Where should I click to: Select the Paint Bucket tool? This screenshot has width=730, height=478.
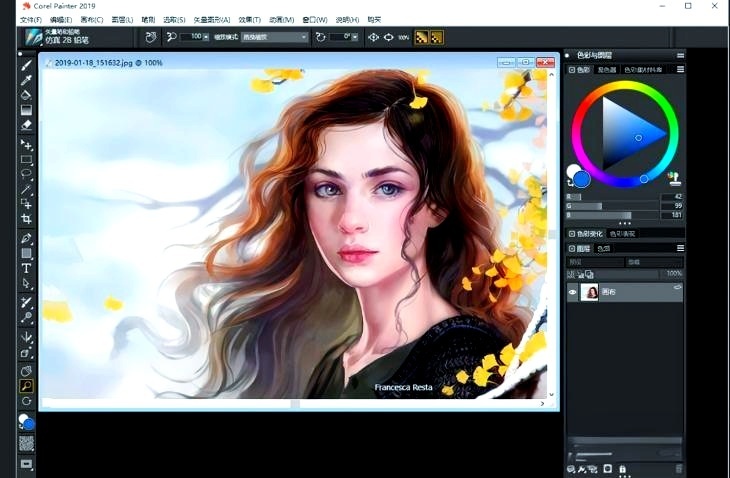26,95
